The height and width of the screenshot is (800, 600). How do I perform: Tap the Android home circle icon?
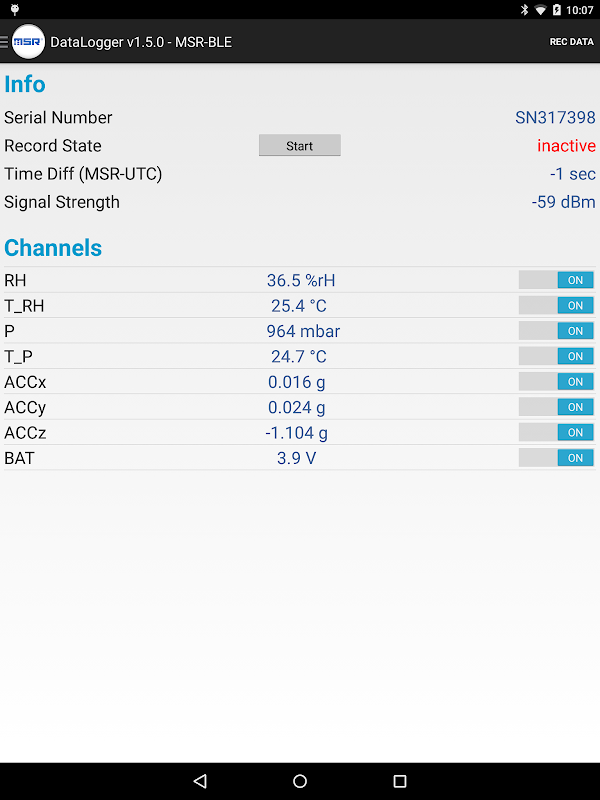pos(300,781)
